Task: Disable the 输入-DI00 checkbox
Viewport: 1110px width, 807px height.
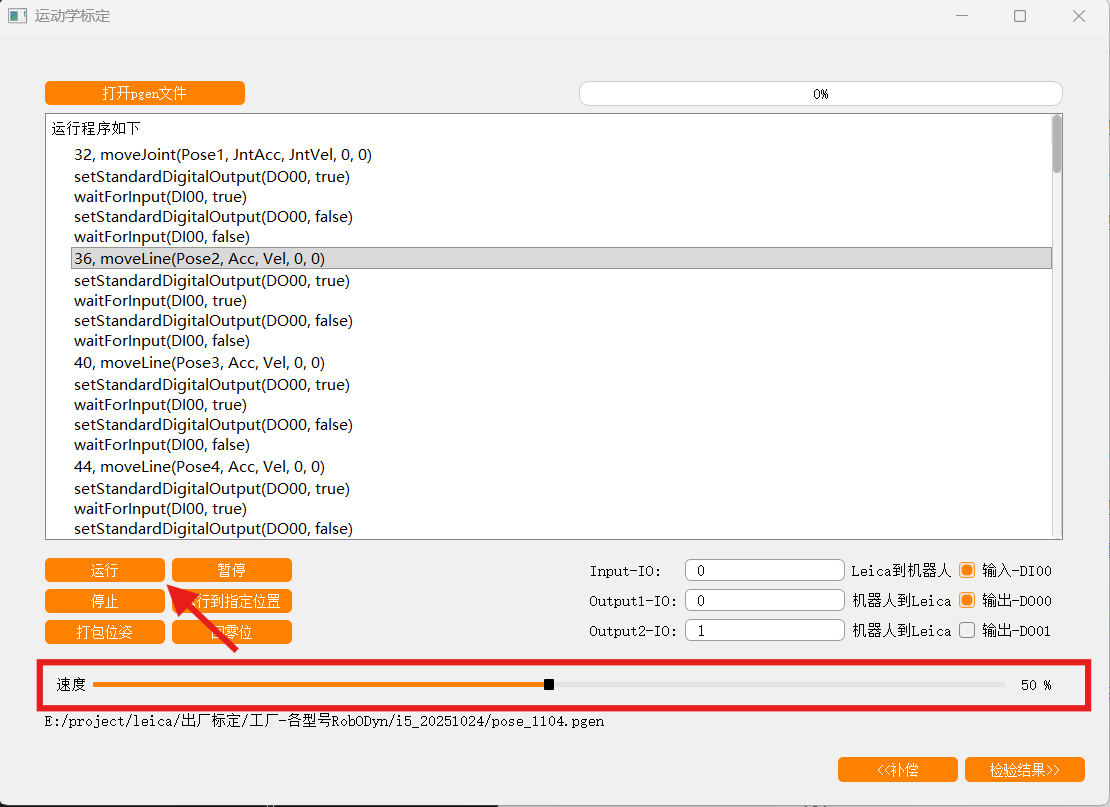Action: point(966,570)
